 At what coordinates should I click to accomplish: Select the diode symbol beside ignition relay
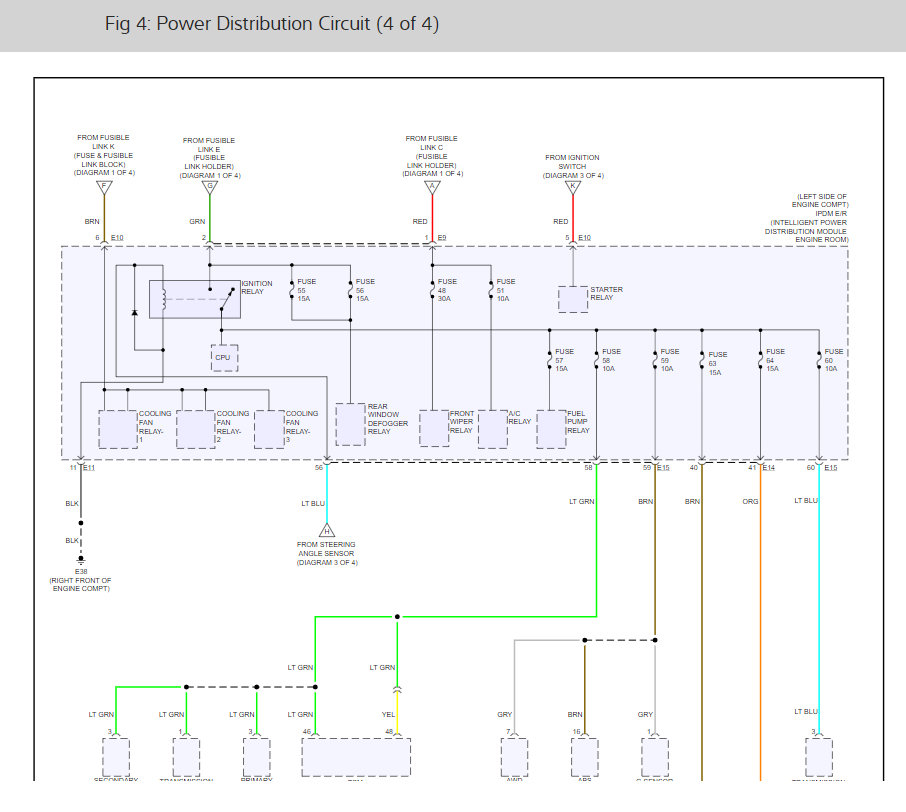[x=135, y=313]
